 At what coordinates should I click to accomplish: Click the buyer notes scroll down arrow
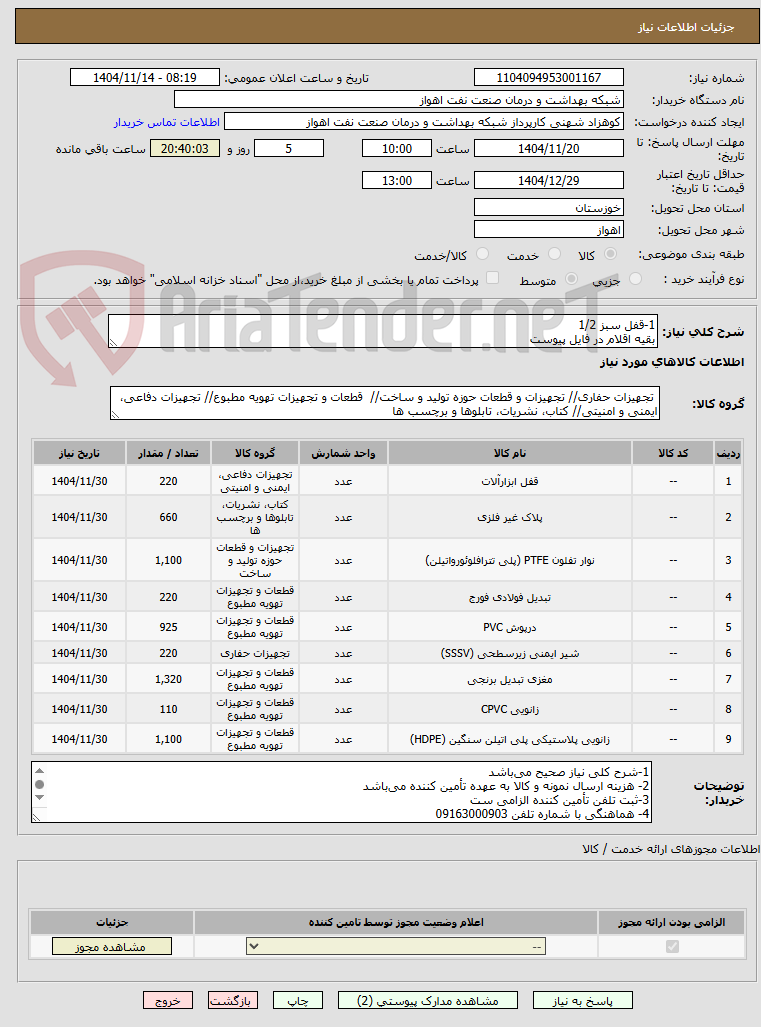coord(39,797)
